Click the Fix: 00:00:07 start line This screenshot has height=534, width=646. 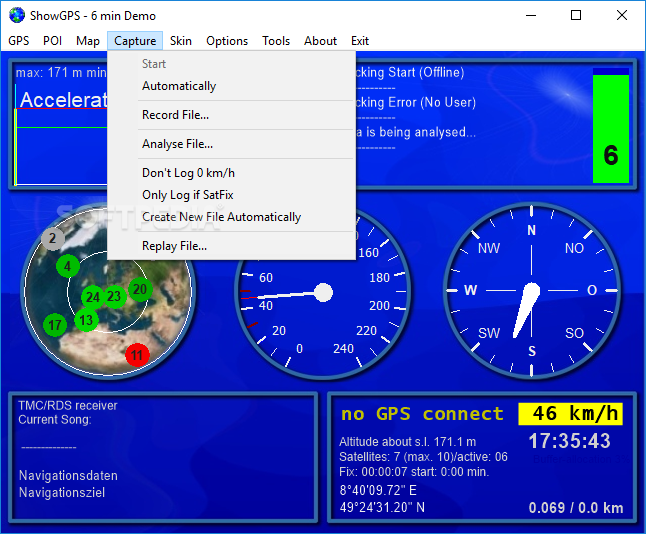[x=414, y=472]
